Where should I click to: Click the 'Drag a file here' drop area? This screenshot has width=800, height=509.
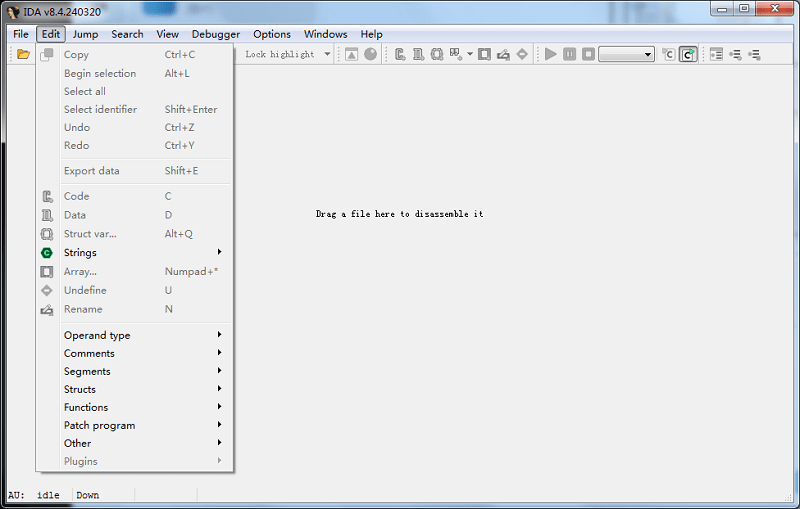(399, 214)
